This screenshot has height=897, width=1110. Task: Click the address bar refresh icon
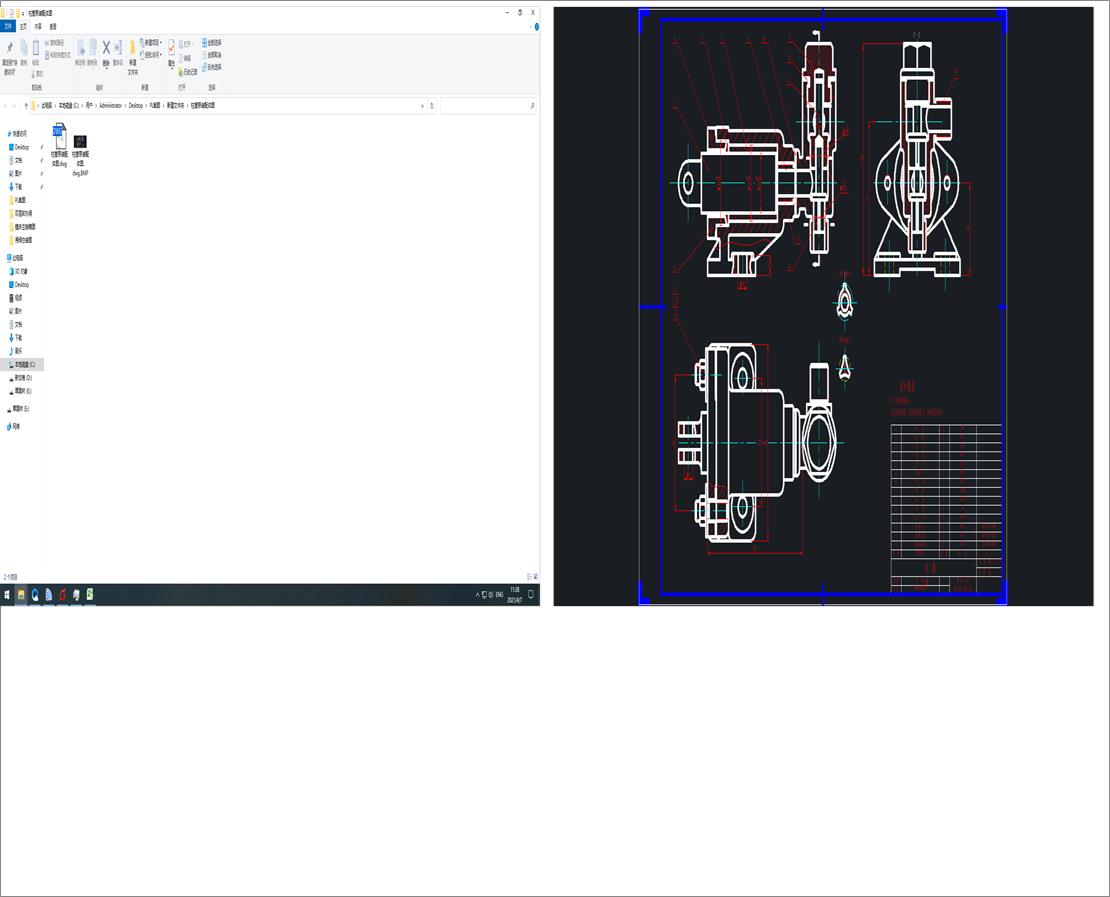[432, 105]
